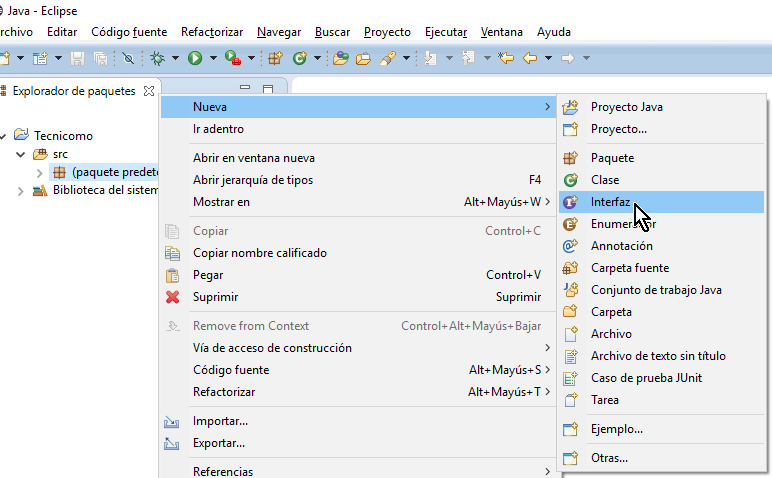Viewport: 772px width, 478px height.
Task: Close the Explorador de paquetes tab
Action: click(149, 91)
